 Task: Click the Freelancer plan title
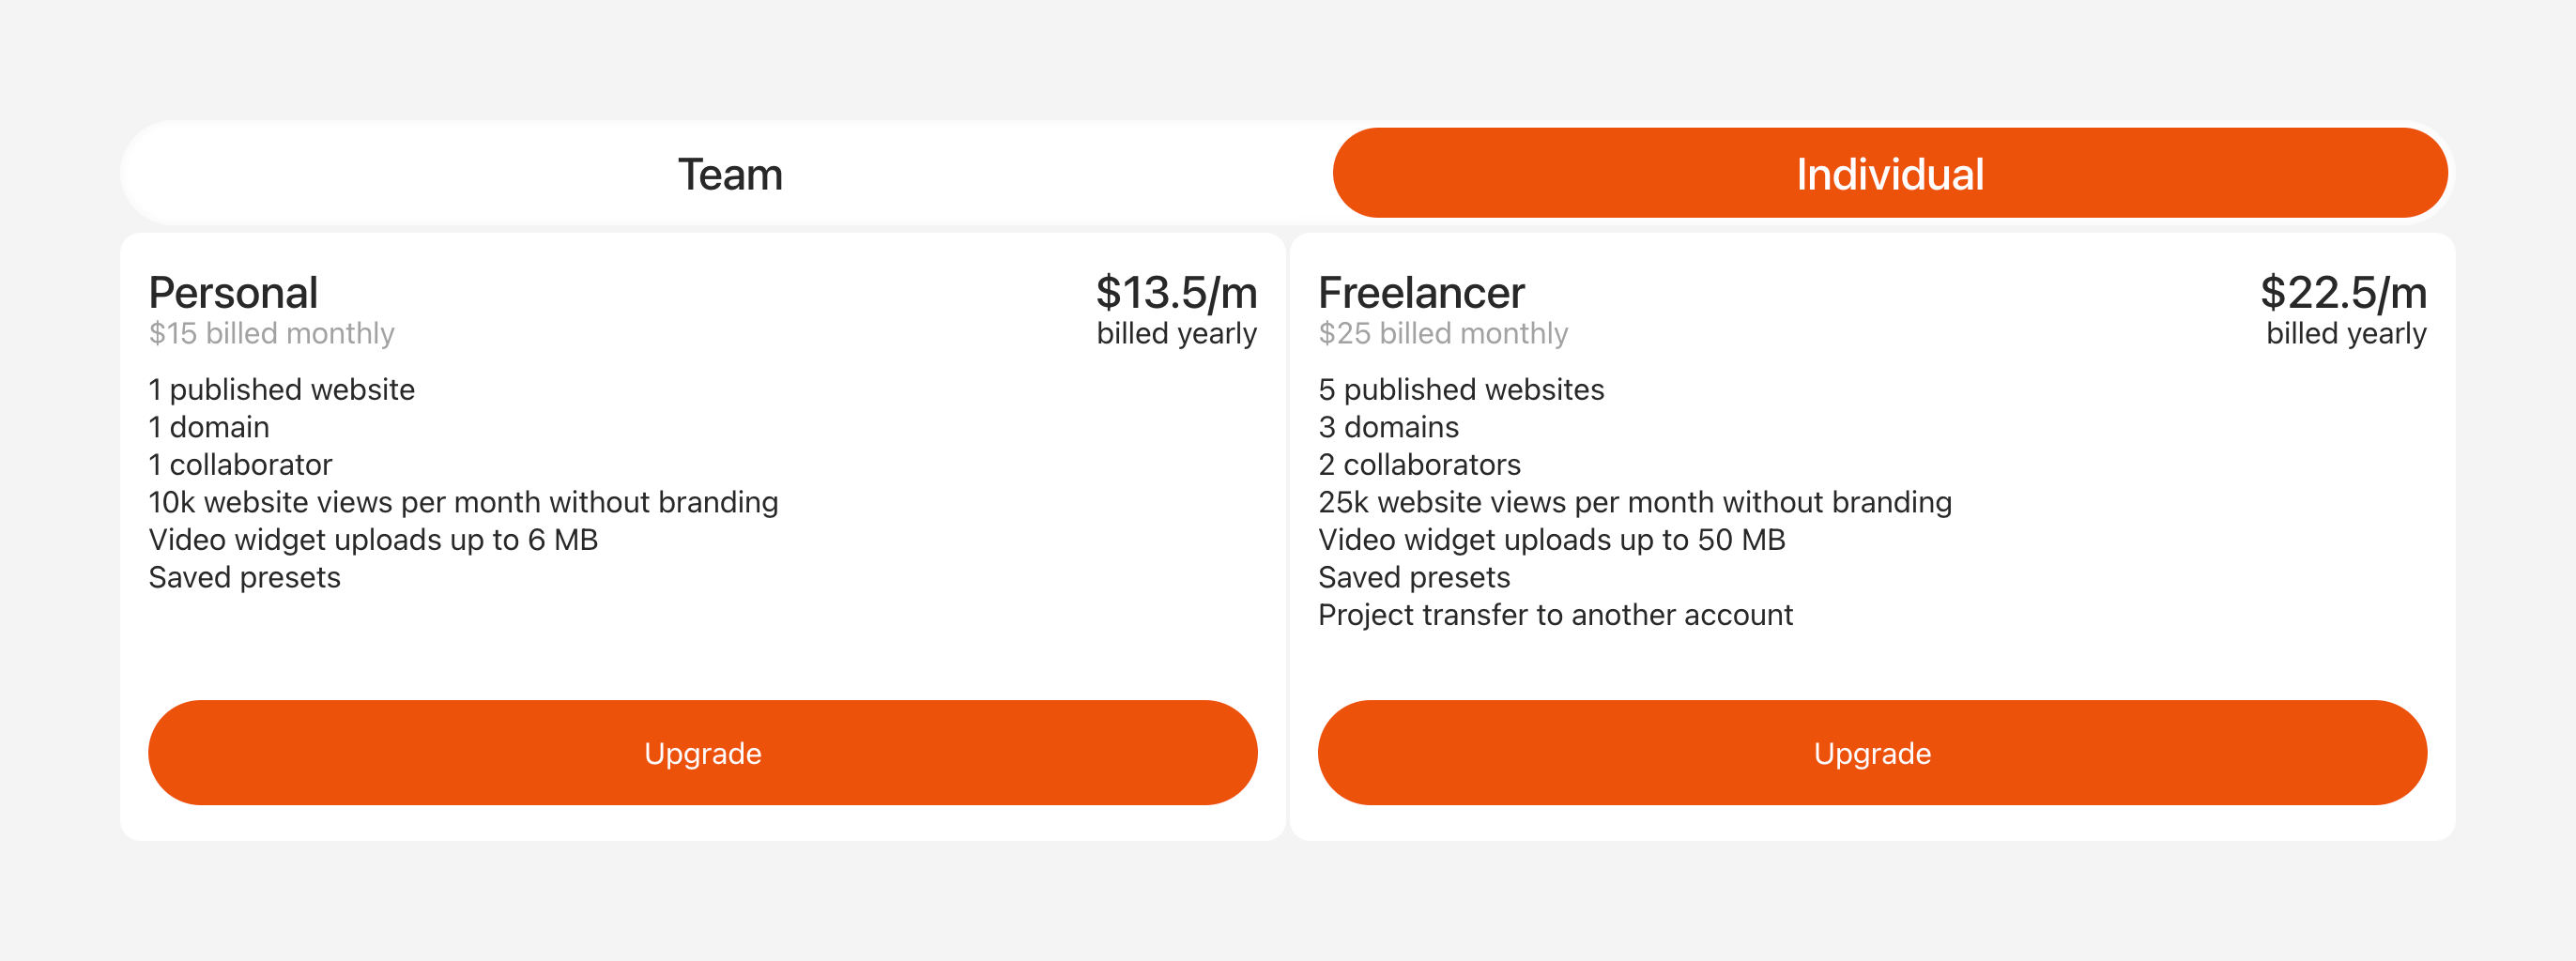(x=1421, y=293)
